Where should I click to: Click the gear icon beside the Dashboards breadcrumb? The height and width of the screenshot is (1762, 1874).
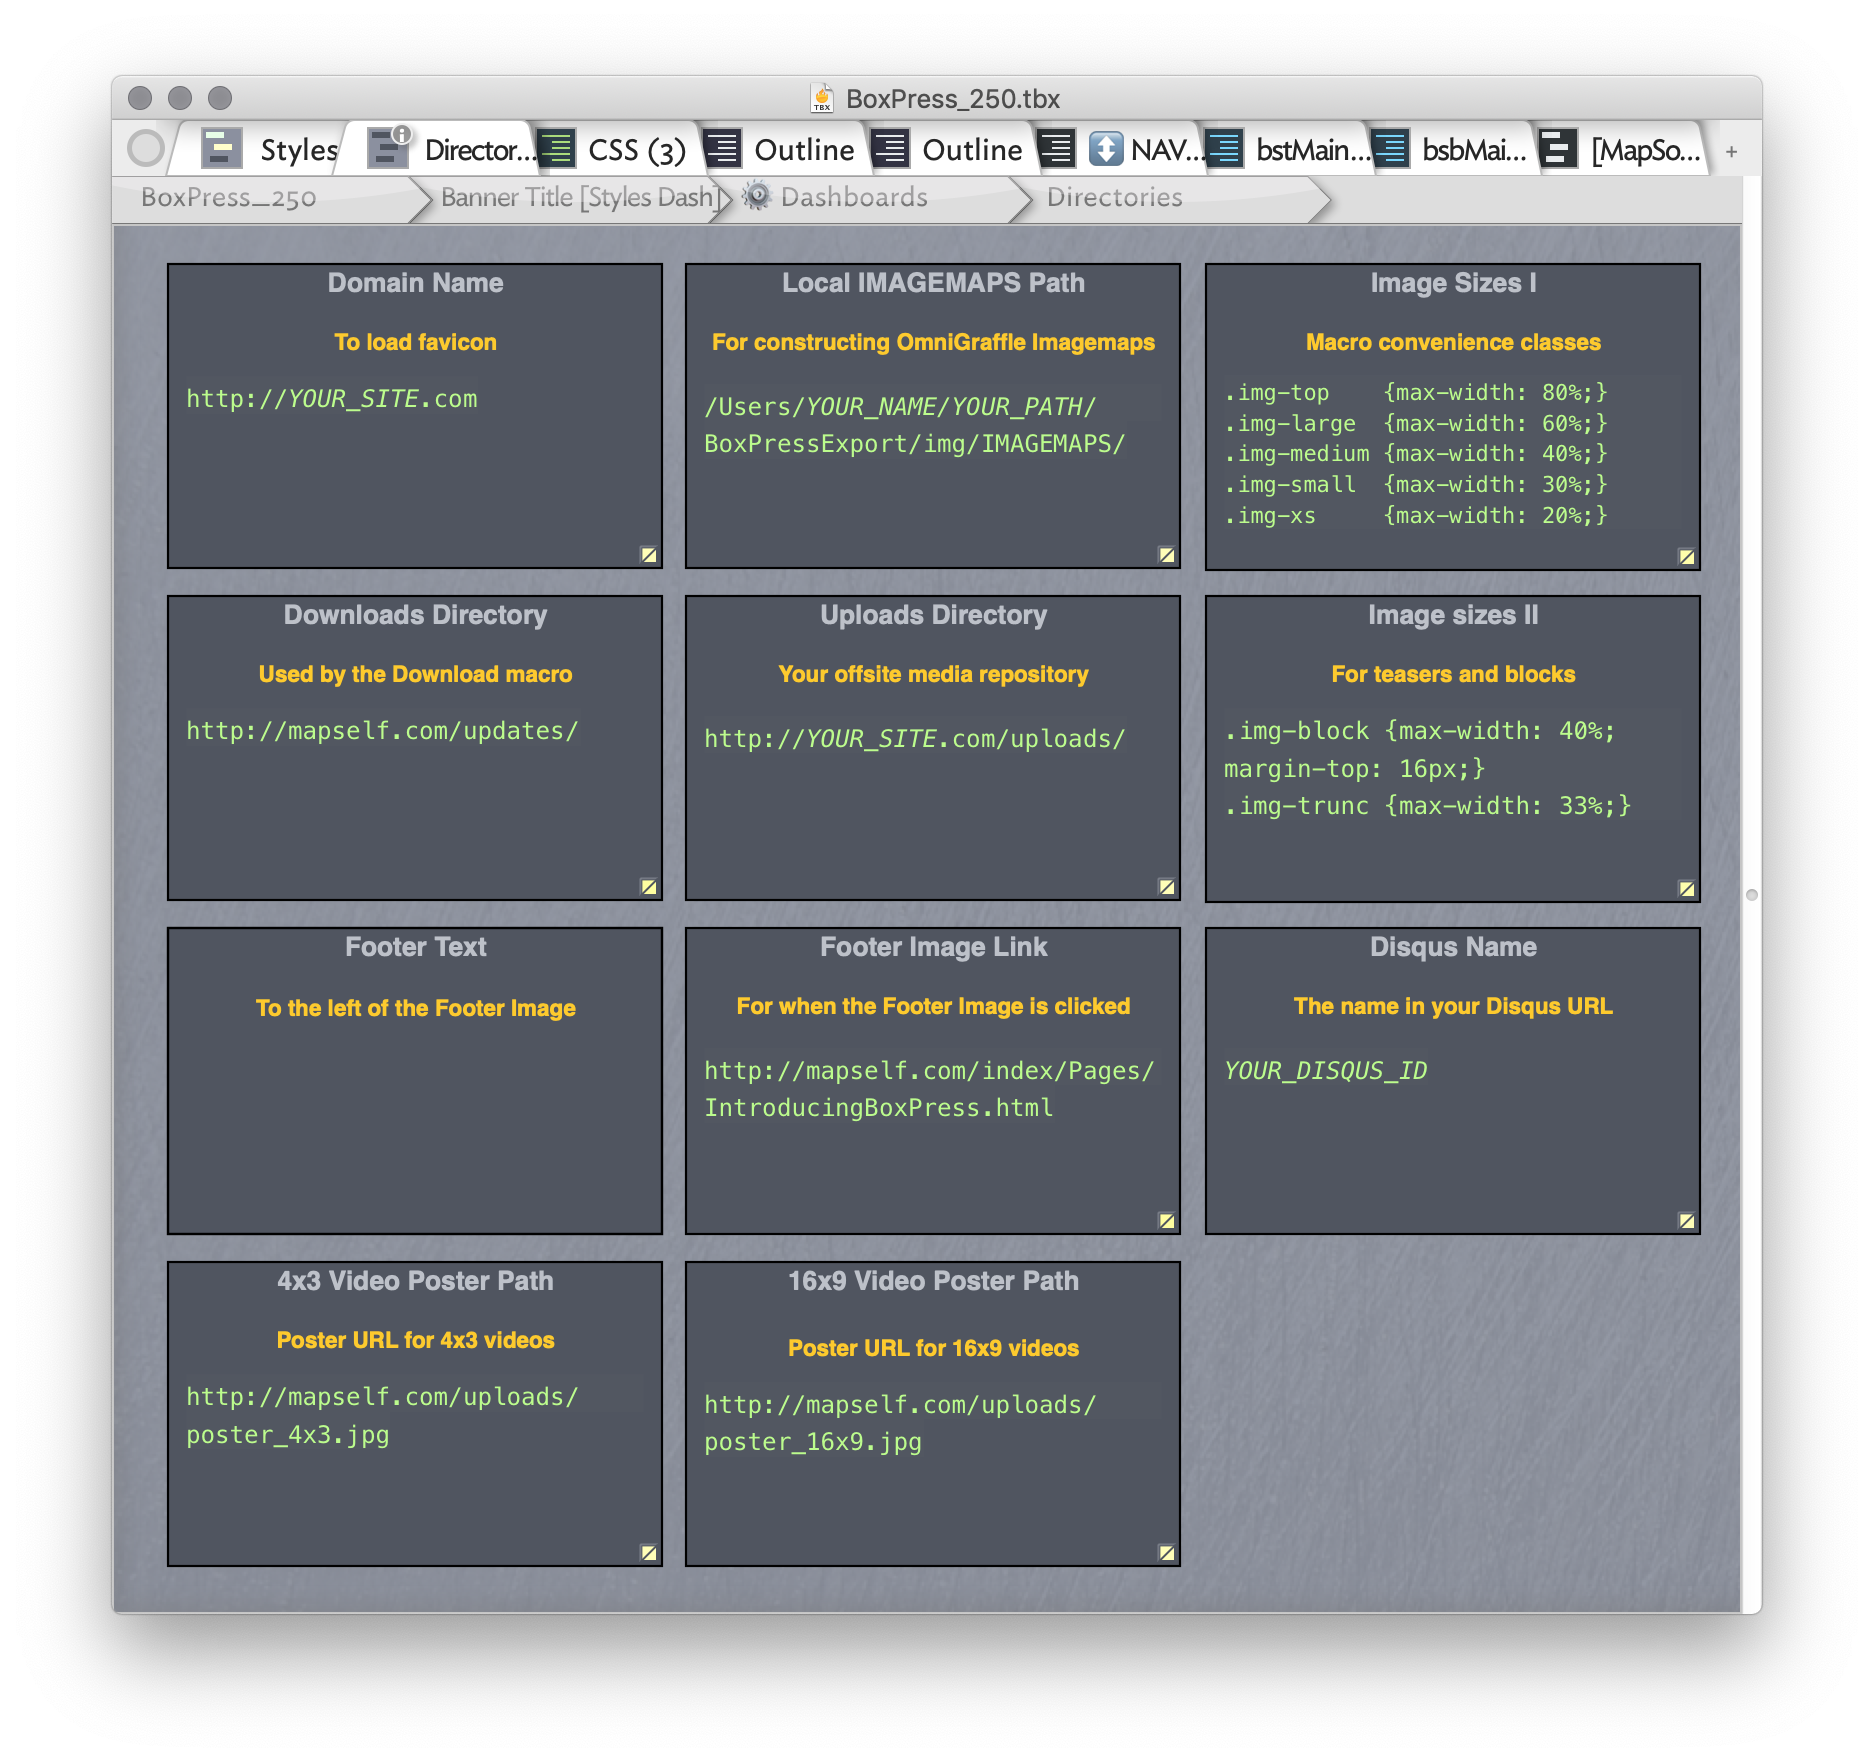pos(756,197)
